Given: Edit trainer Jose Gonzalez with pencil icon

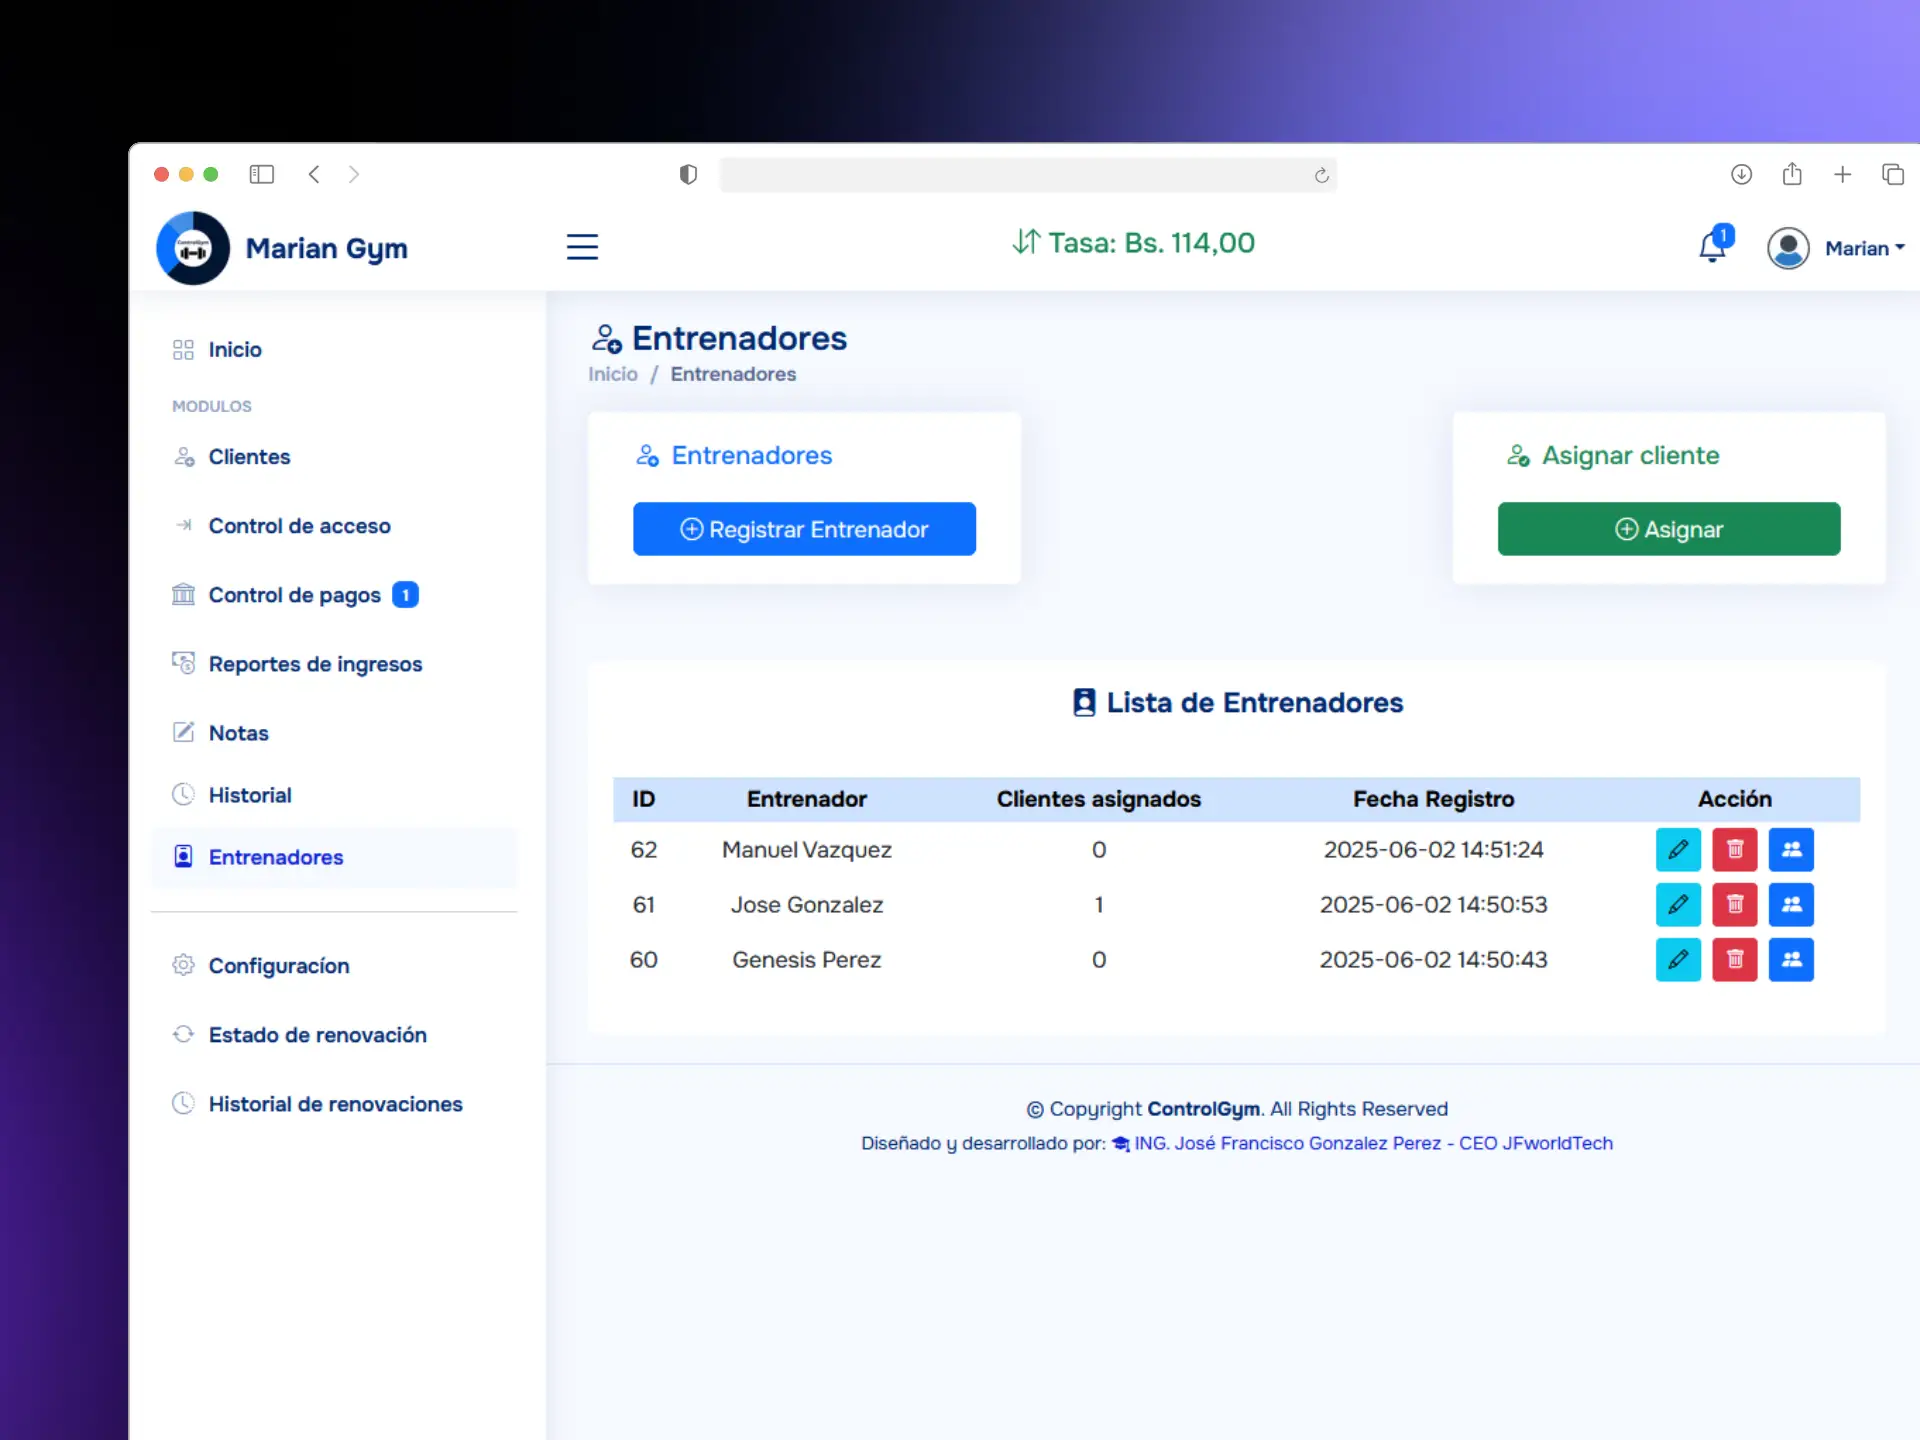Looking at the screenshot, I should coord(1678,905).
